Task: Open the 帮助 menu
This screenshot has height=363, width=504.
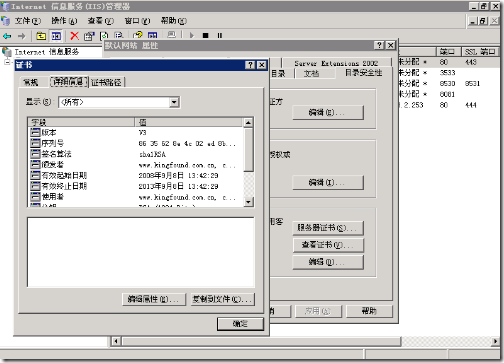Action: (x=173, y=21)
